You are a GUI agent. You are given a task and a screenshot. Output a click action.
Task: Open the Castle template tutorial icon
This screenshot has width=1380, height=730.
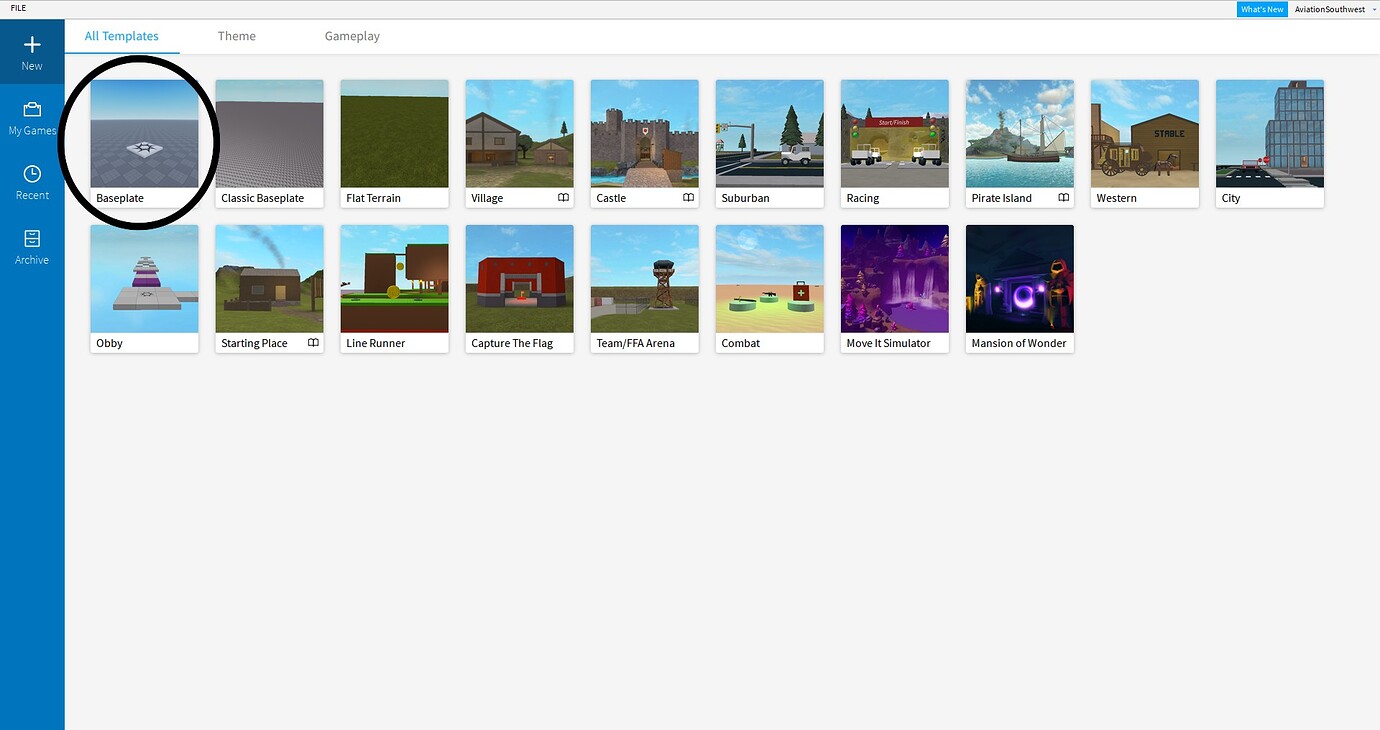coord(688,198)
